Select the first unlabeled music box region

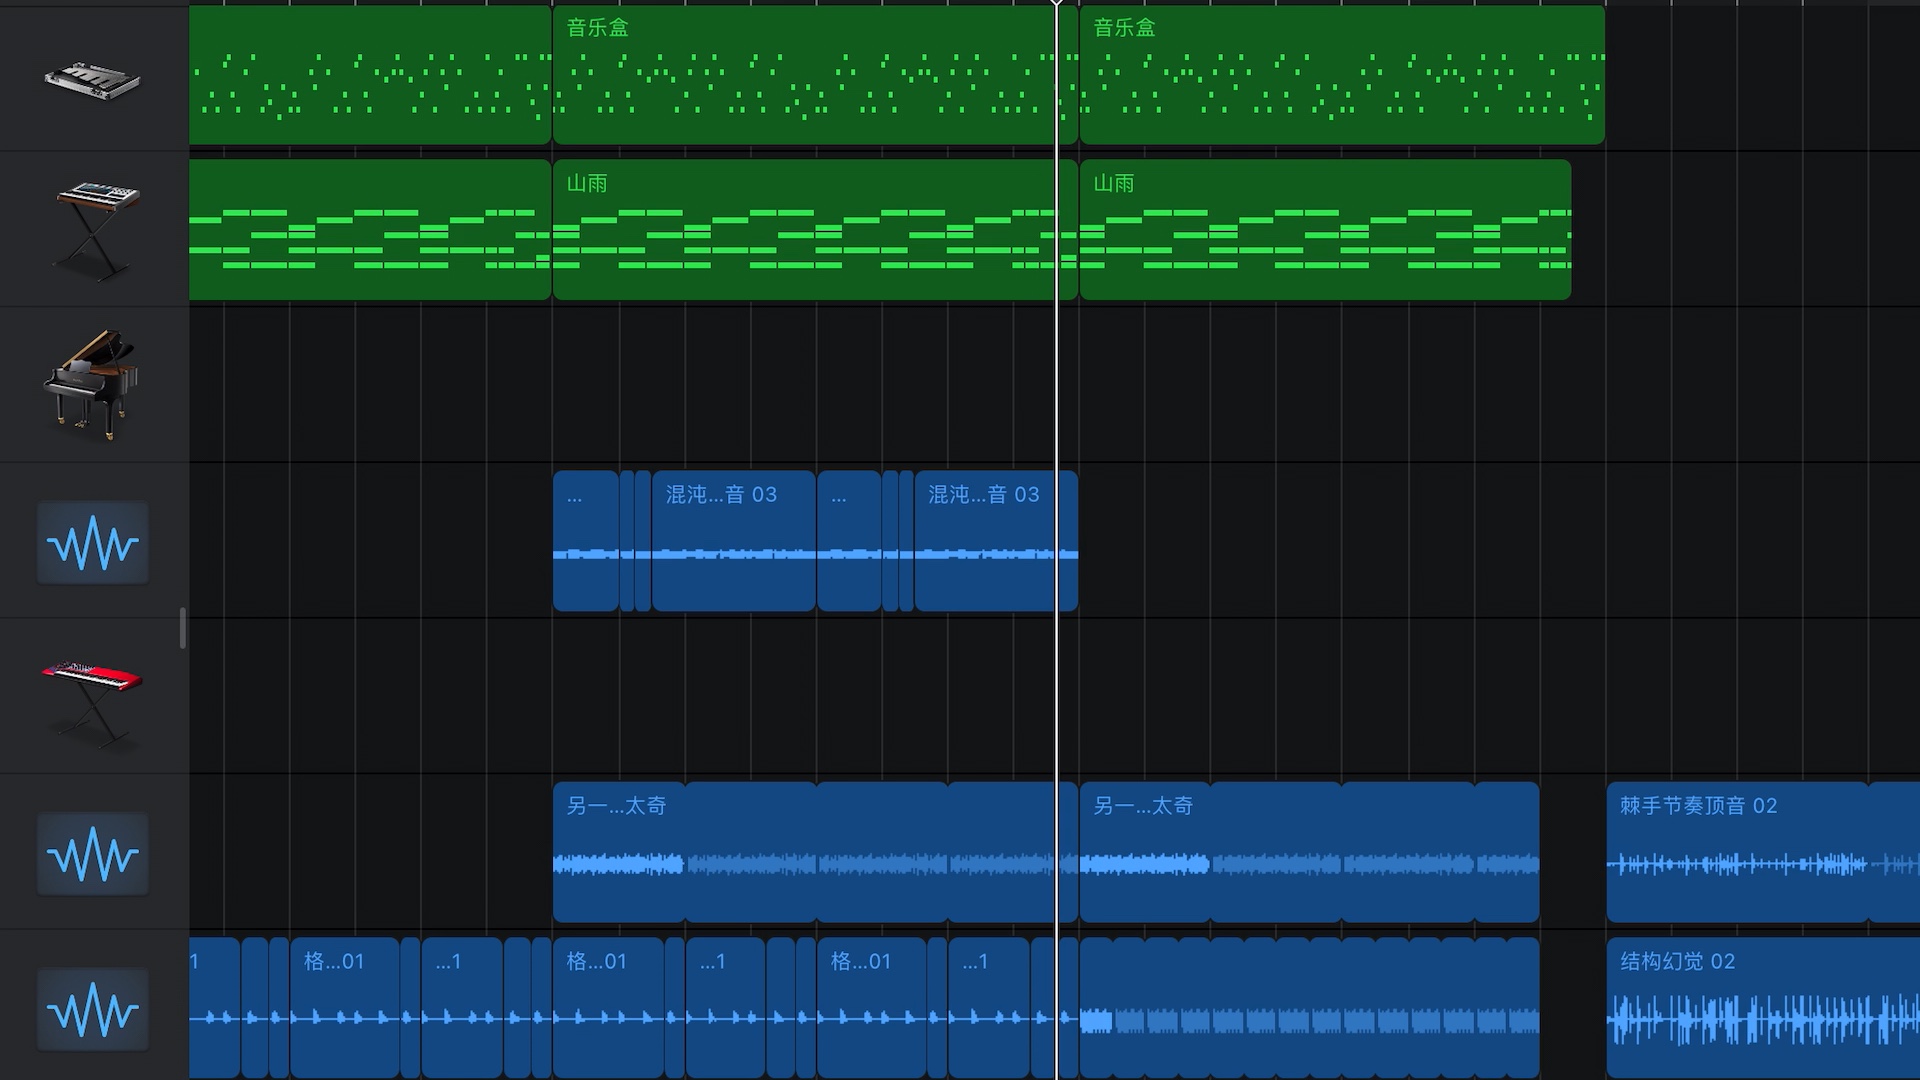pos(370,75)
